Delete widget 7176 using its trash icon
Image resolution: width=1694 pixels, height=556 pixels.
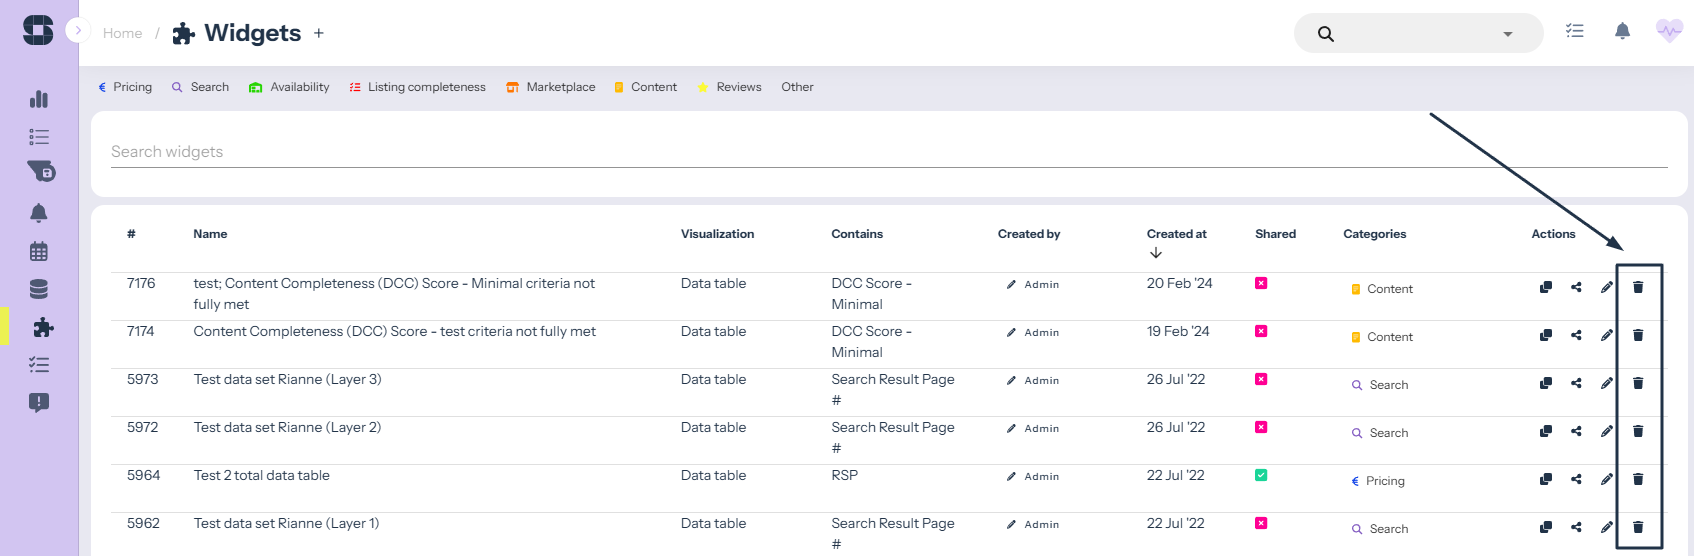[1638, 287]
